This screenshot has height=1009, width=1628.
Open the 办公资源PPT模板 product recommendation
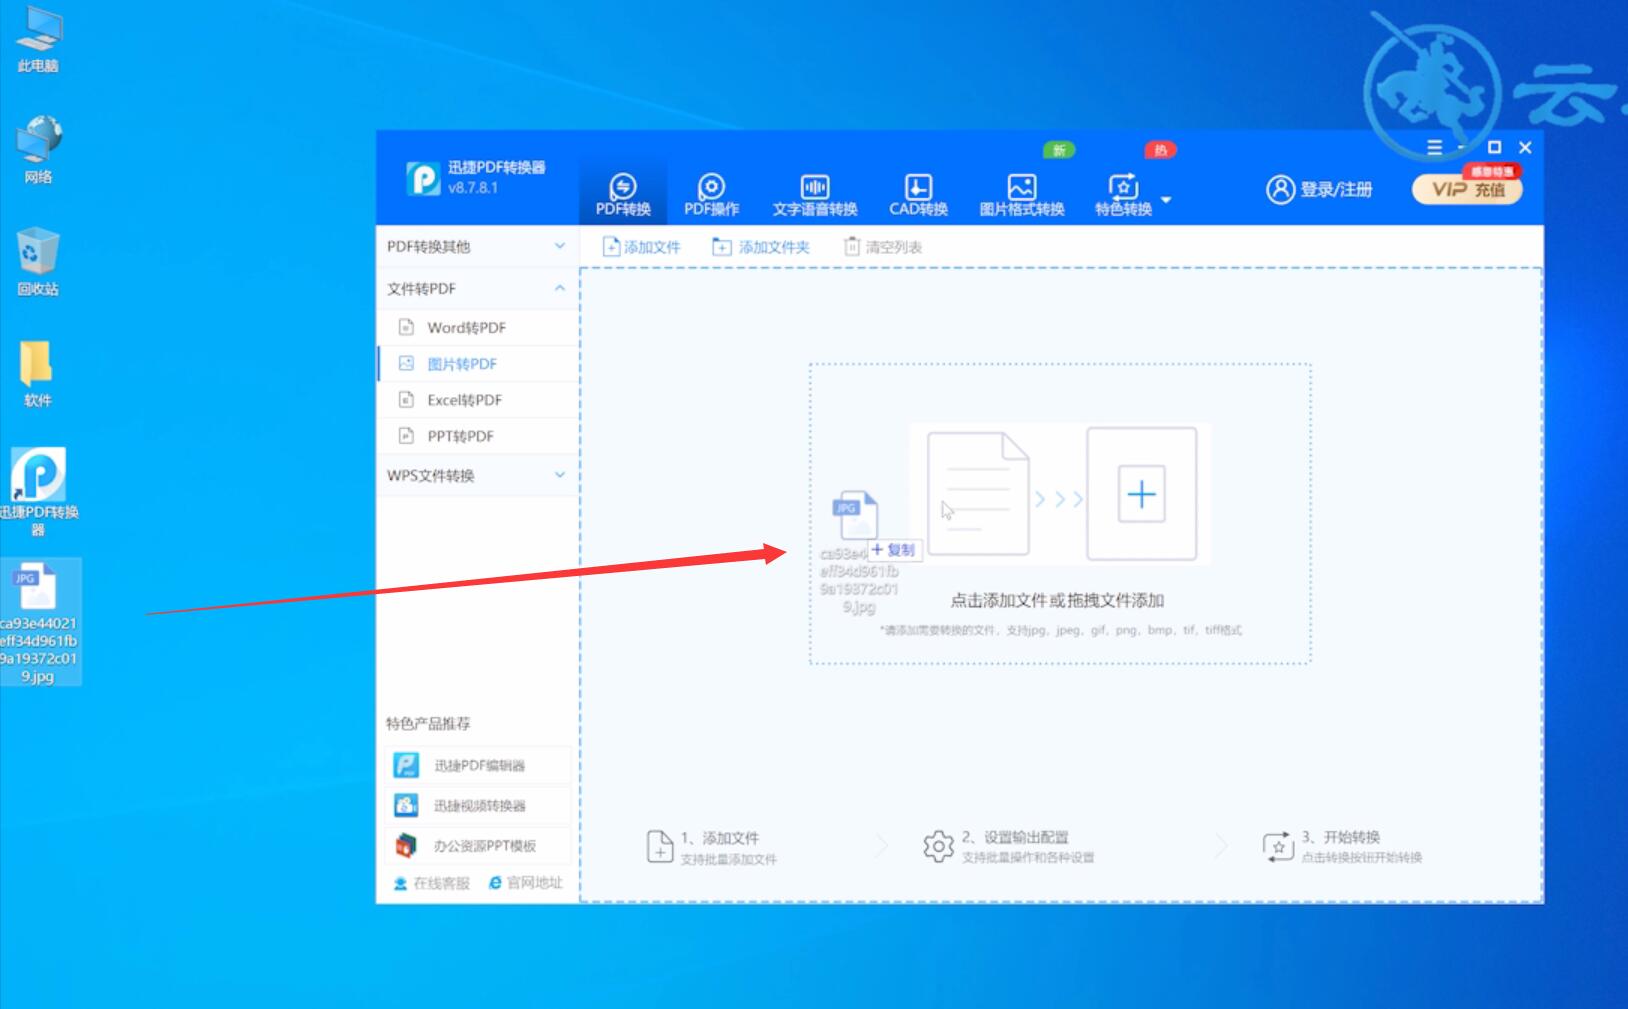[x=478, y=845]
